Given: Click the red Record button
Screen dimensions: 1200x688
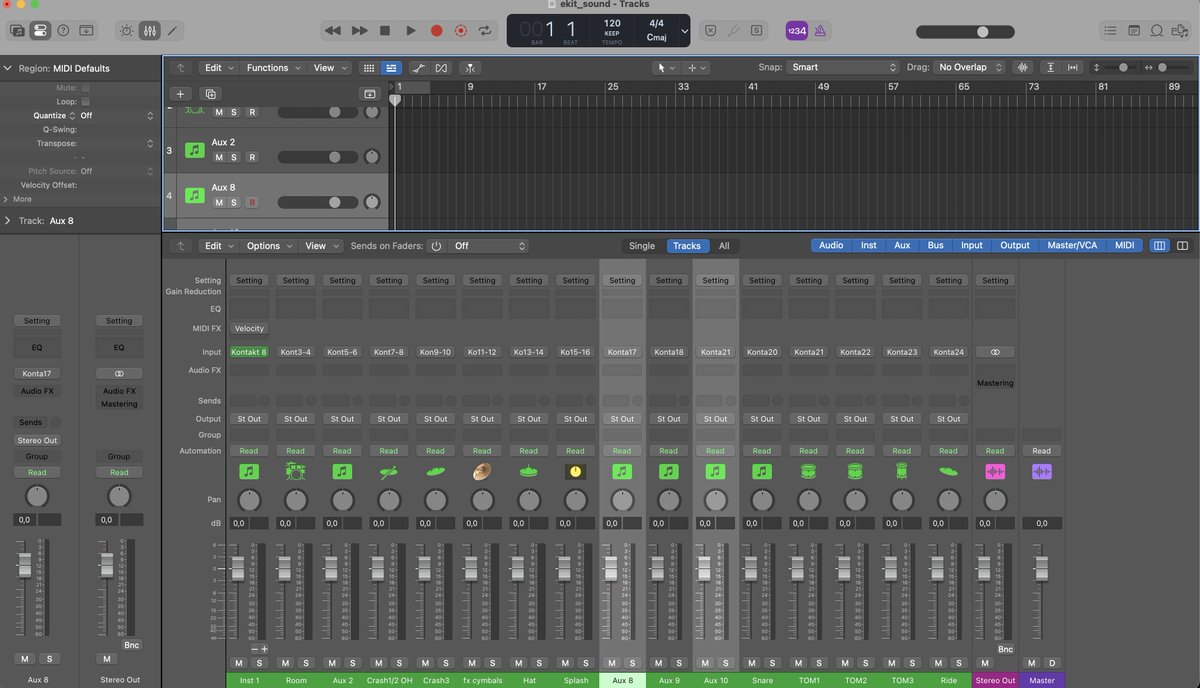Looking at the screenshot, I should click(436, 31).
